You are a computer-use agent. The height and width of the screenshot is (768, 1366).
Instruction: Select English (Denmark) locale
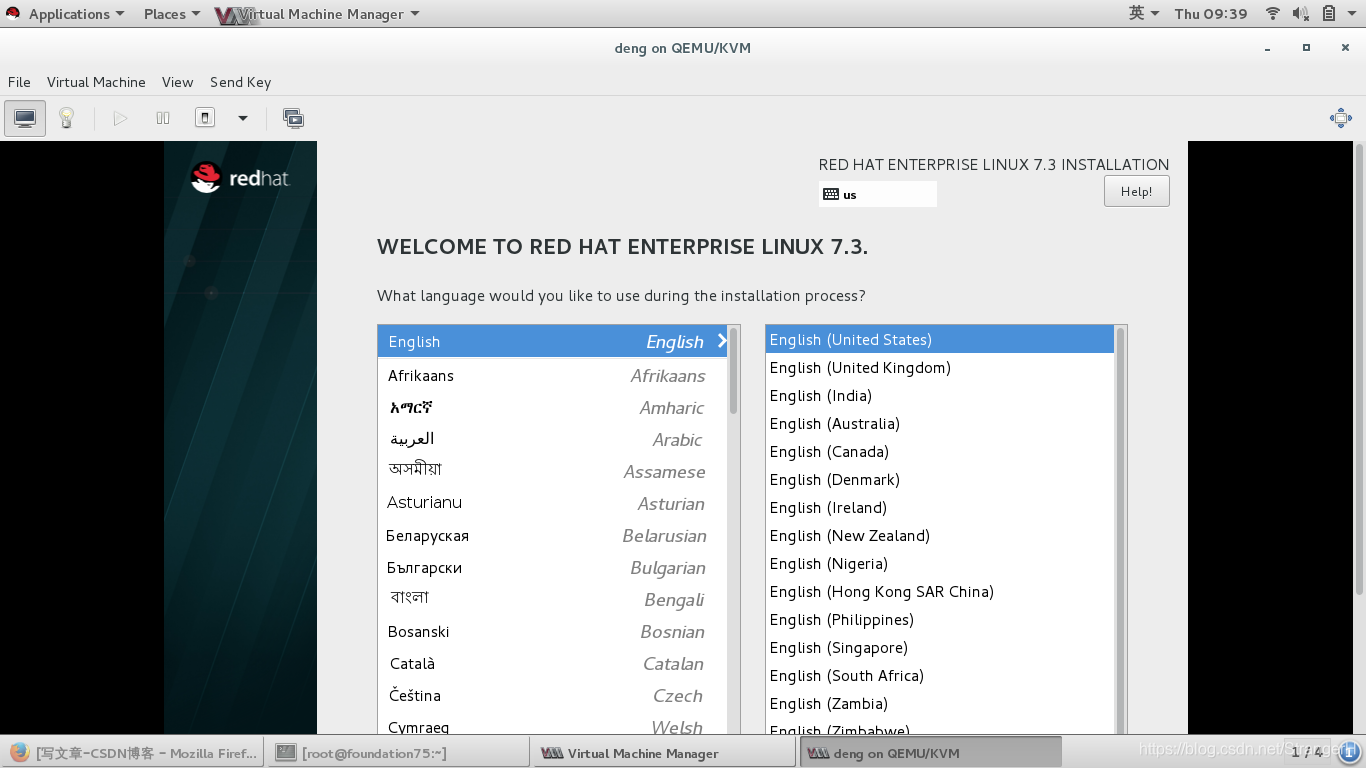pos(939,480)
